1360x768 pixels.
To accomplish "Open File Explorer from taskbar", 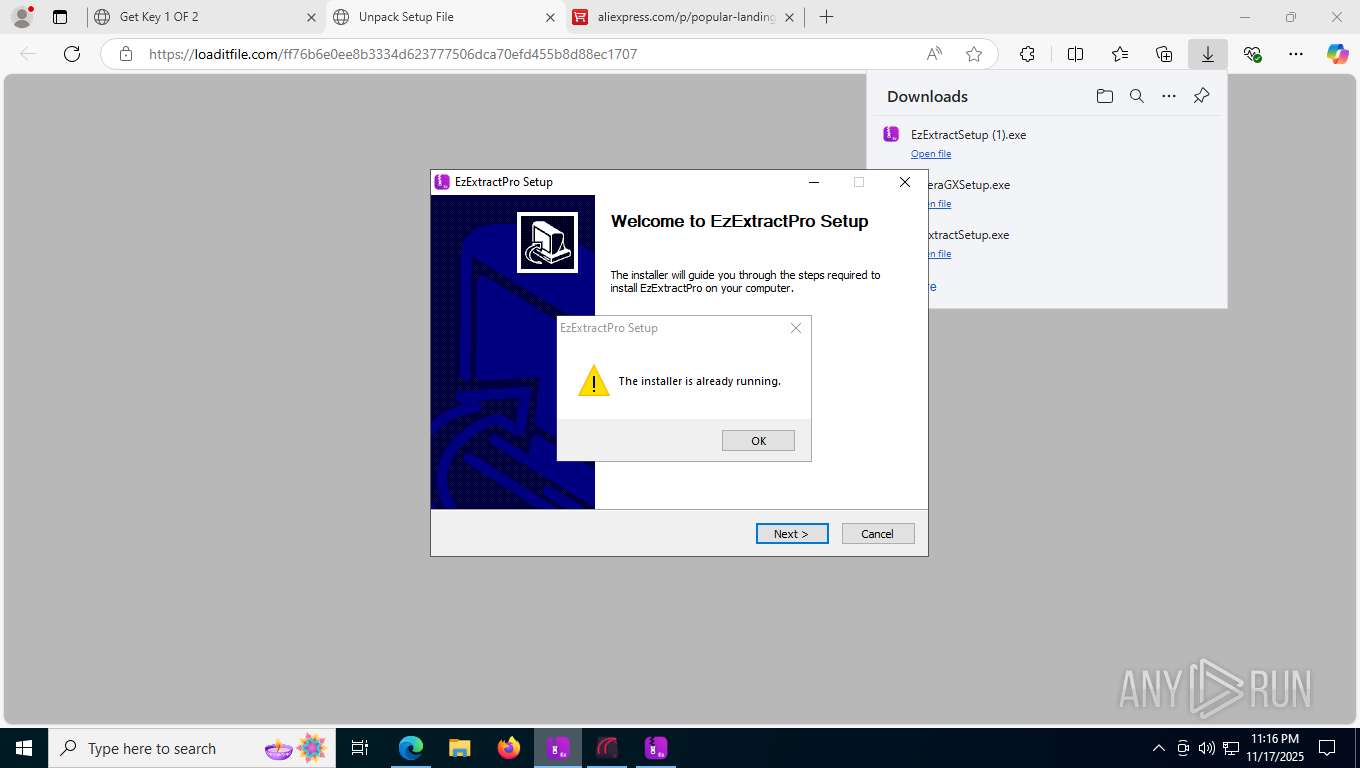I will pos(459,748).
